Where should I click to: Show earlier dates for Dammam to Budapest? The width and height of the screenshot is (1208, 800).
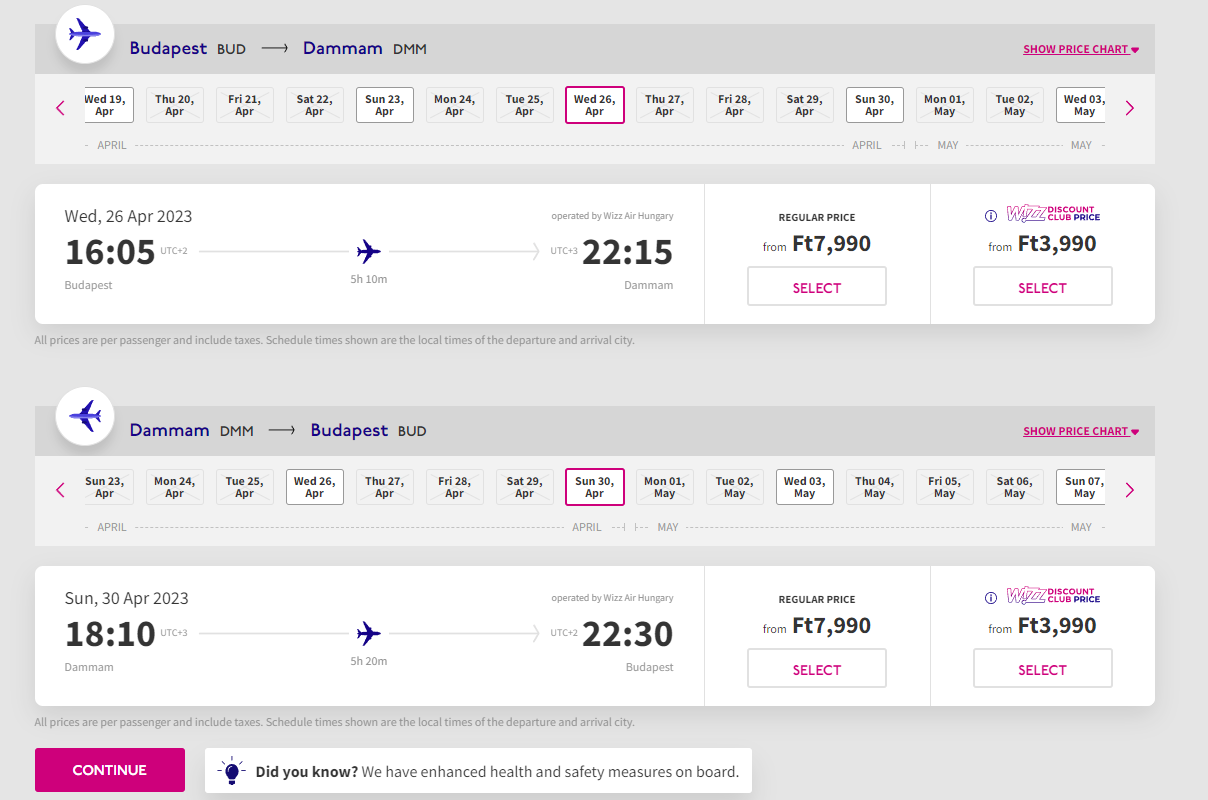click(60, 490)
